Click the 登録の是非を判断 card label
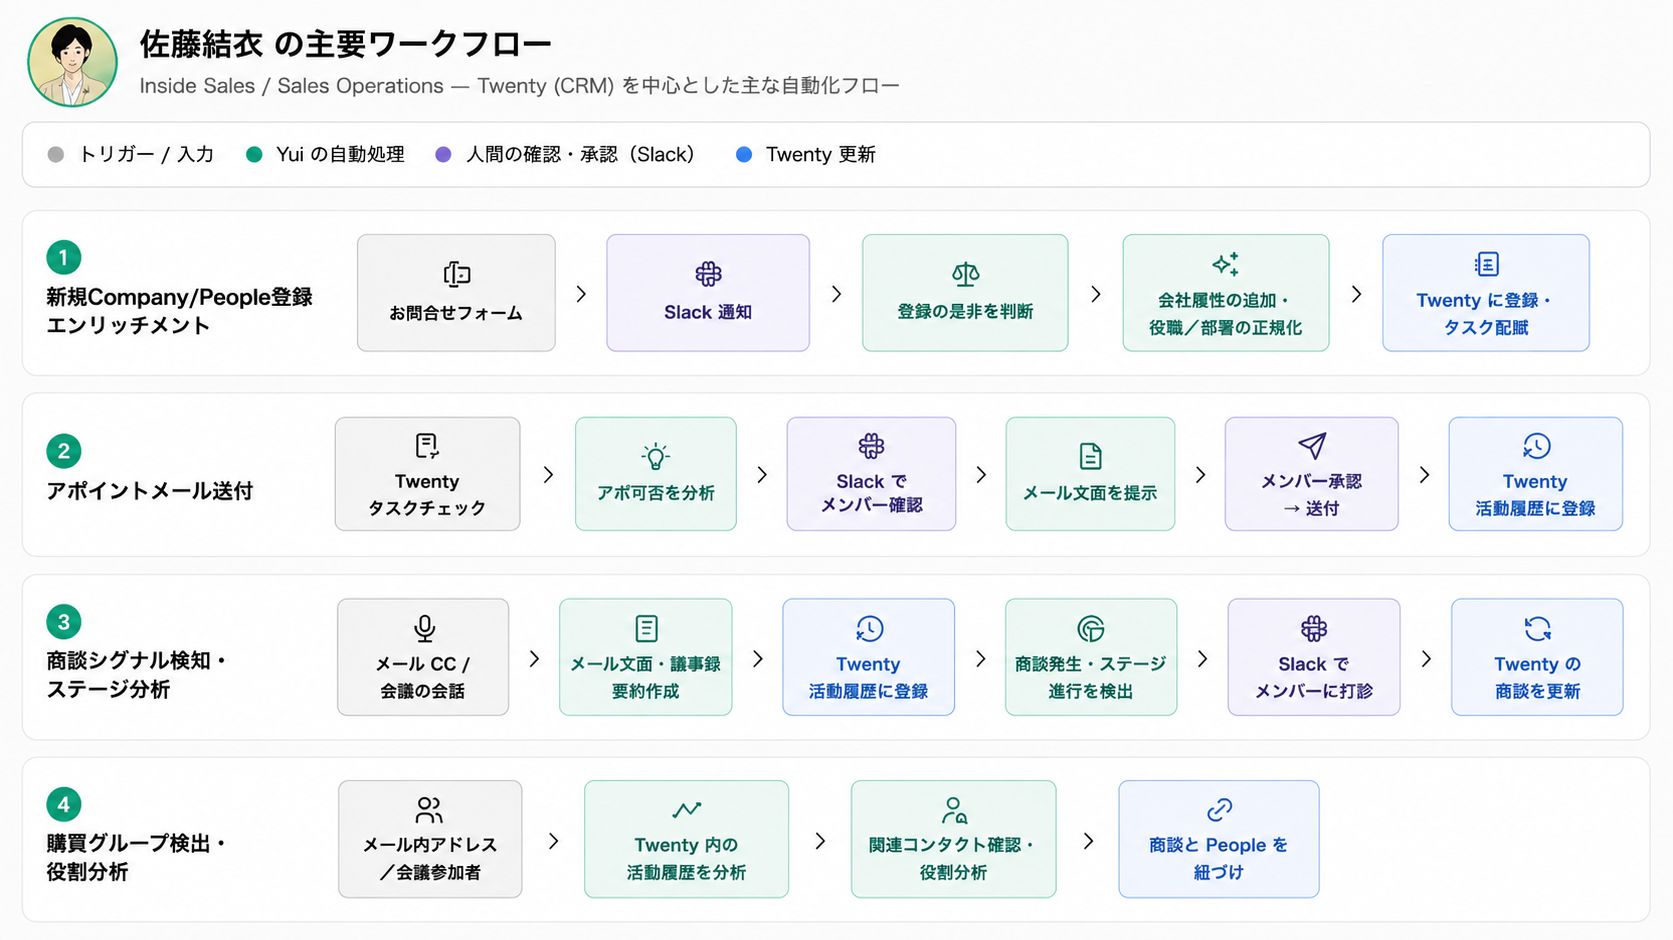 click(x=965, y=311)
